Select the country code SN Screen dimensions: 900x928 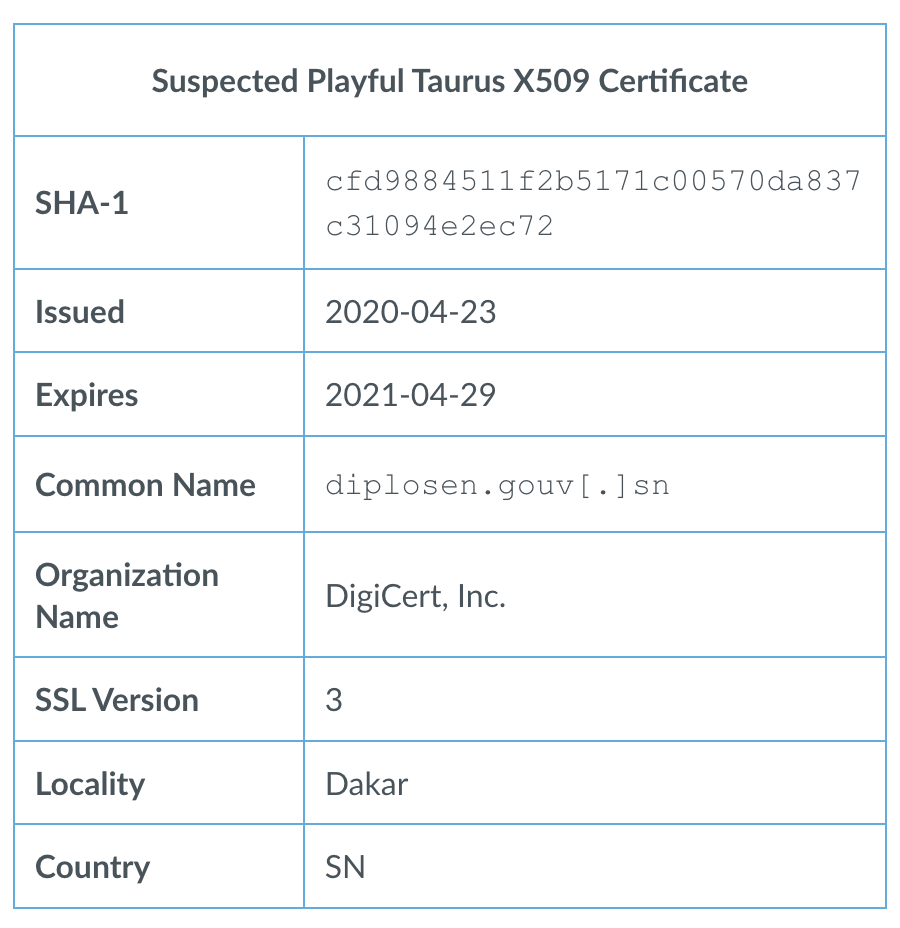345,867
